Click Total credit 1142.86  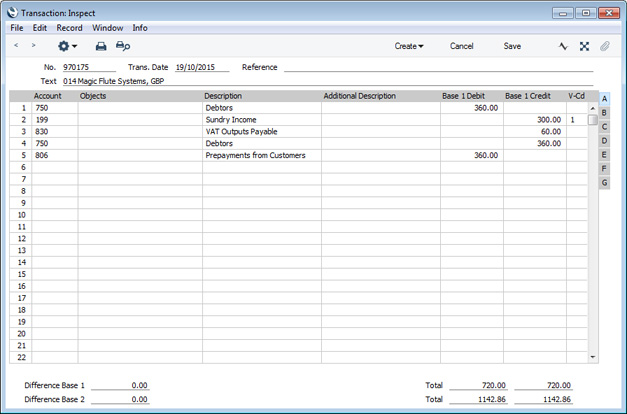(543, 399)
